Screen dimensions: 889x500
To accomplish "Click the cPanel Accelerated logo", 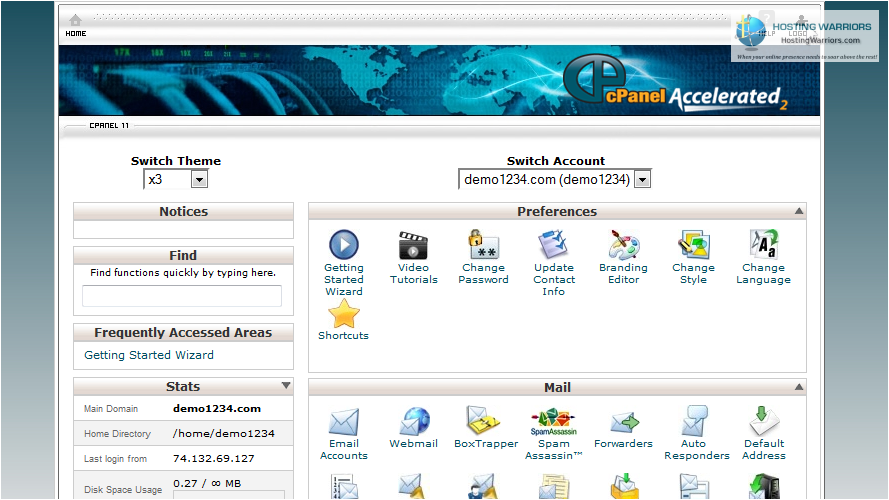I will pos(675,83).
